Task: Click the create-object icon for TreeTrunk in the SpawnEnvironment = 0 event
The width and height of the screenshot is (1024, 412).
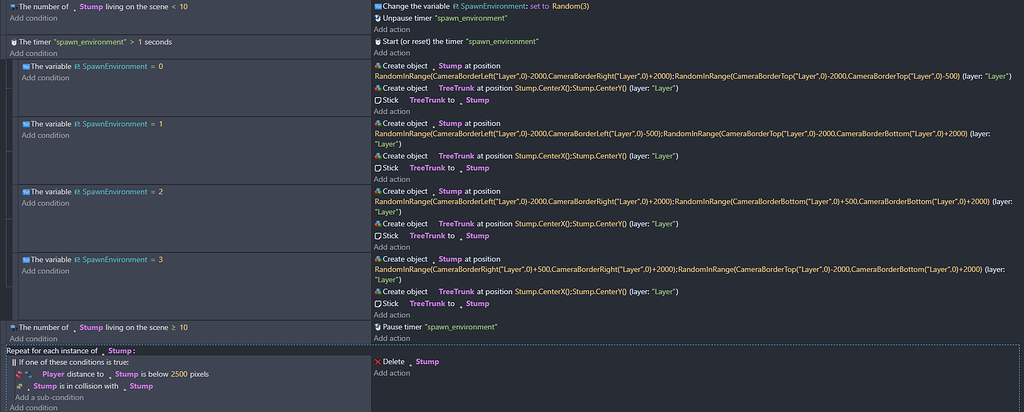Action: [x=378, y=88]
